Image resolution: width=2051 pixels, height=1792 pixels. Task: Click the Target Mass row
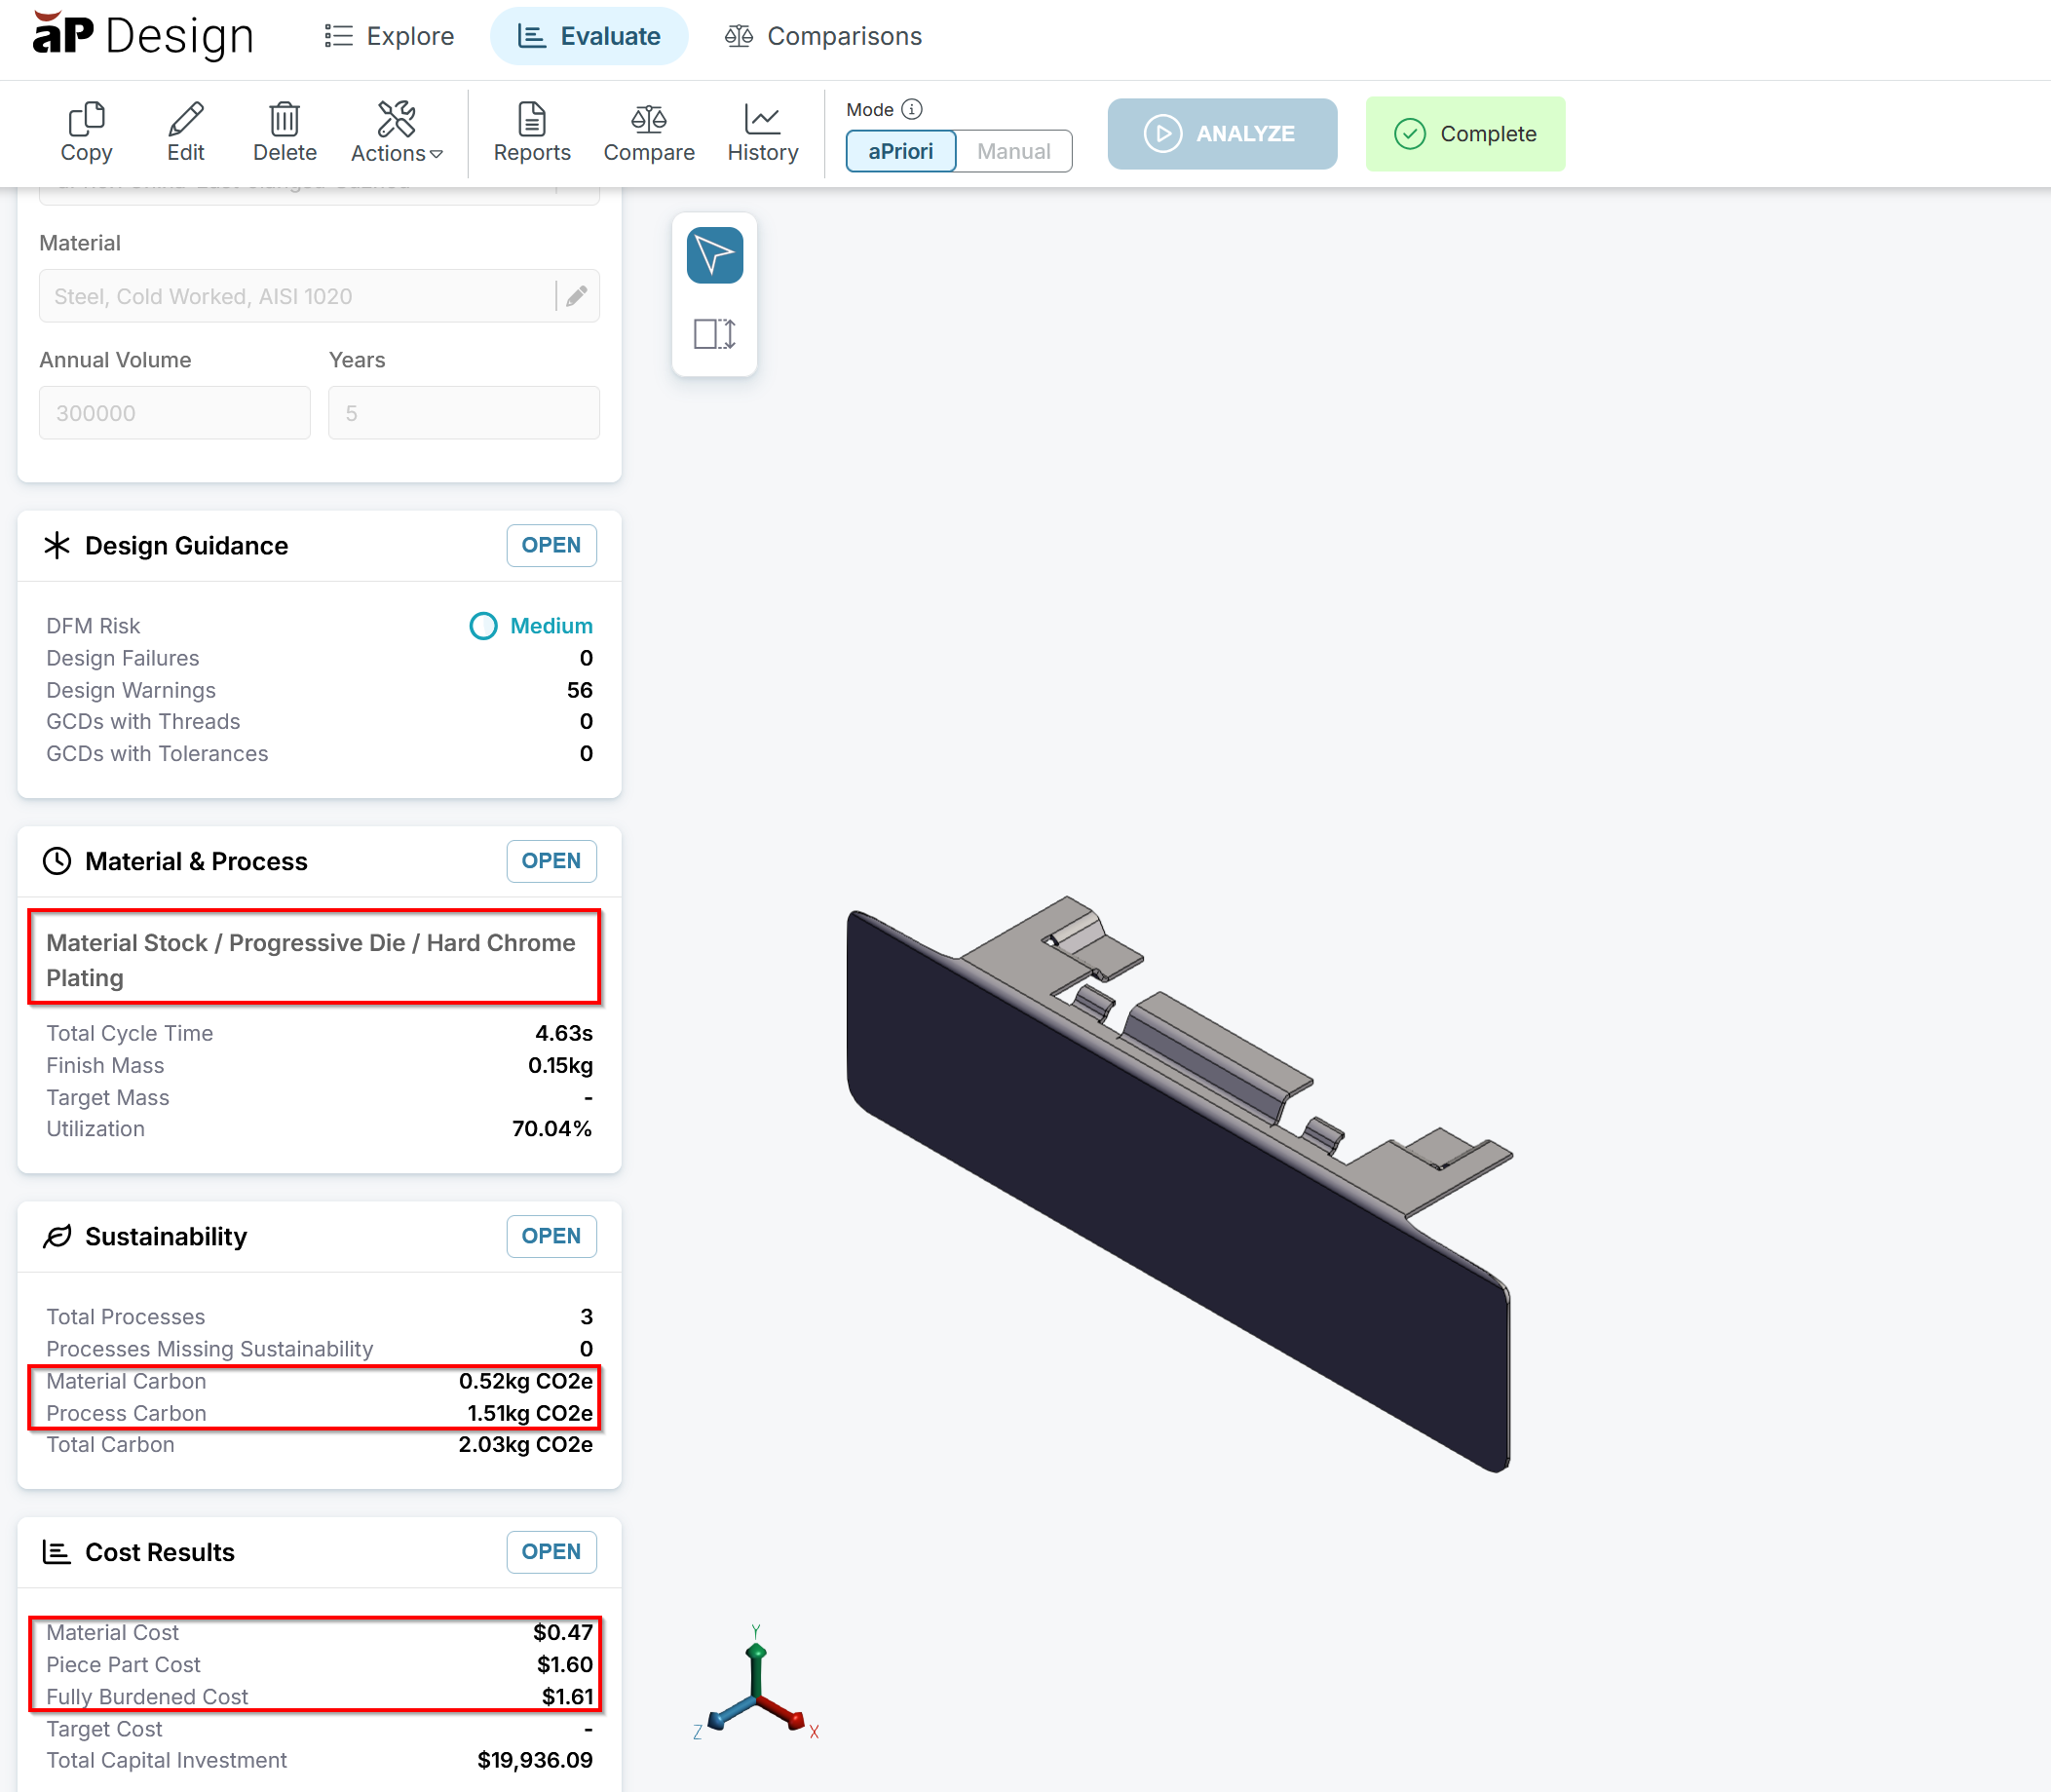pos(319,1097)
